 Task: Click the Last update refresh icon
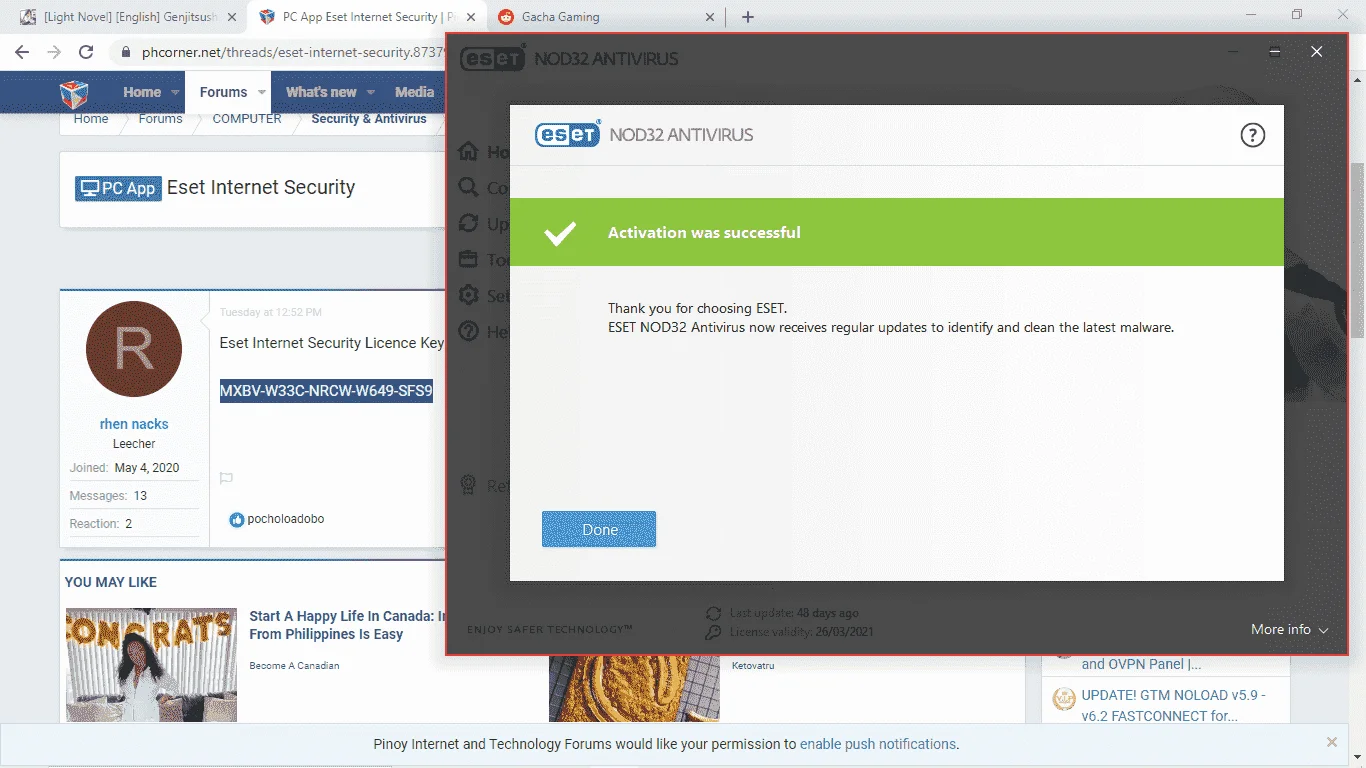pos(713,613)
